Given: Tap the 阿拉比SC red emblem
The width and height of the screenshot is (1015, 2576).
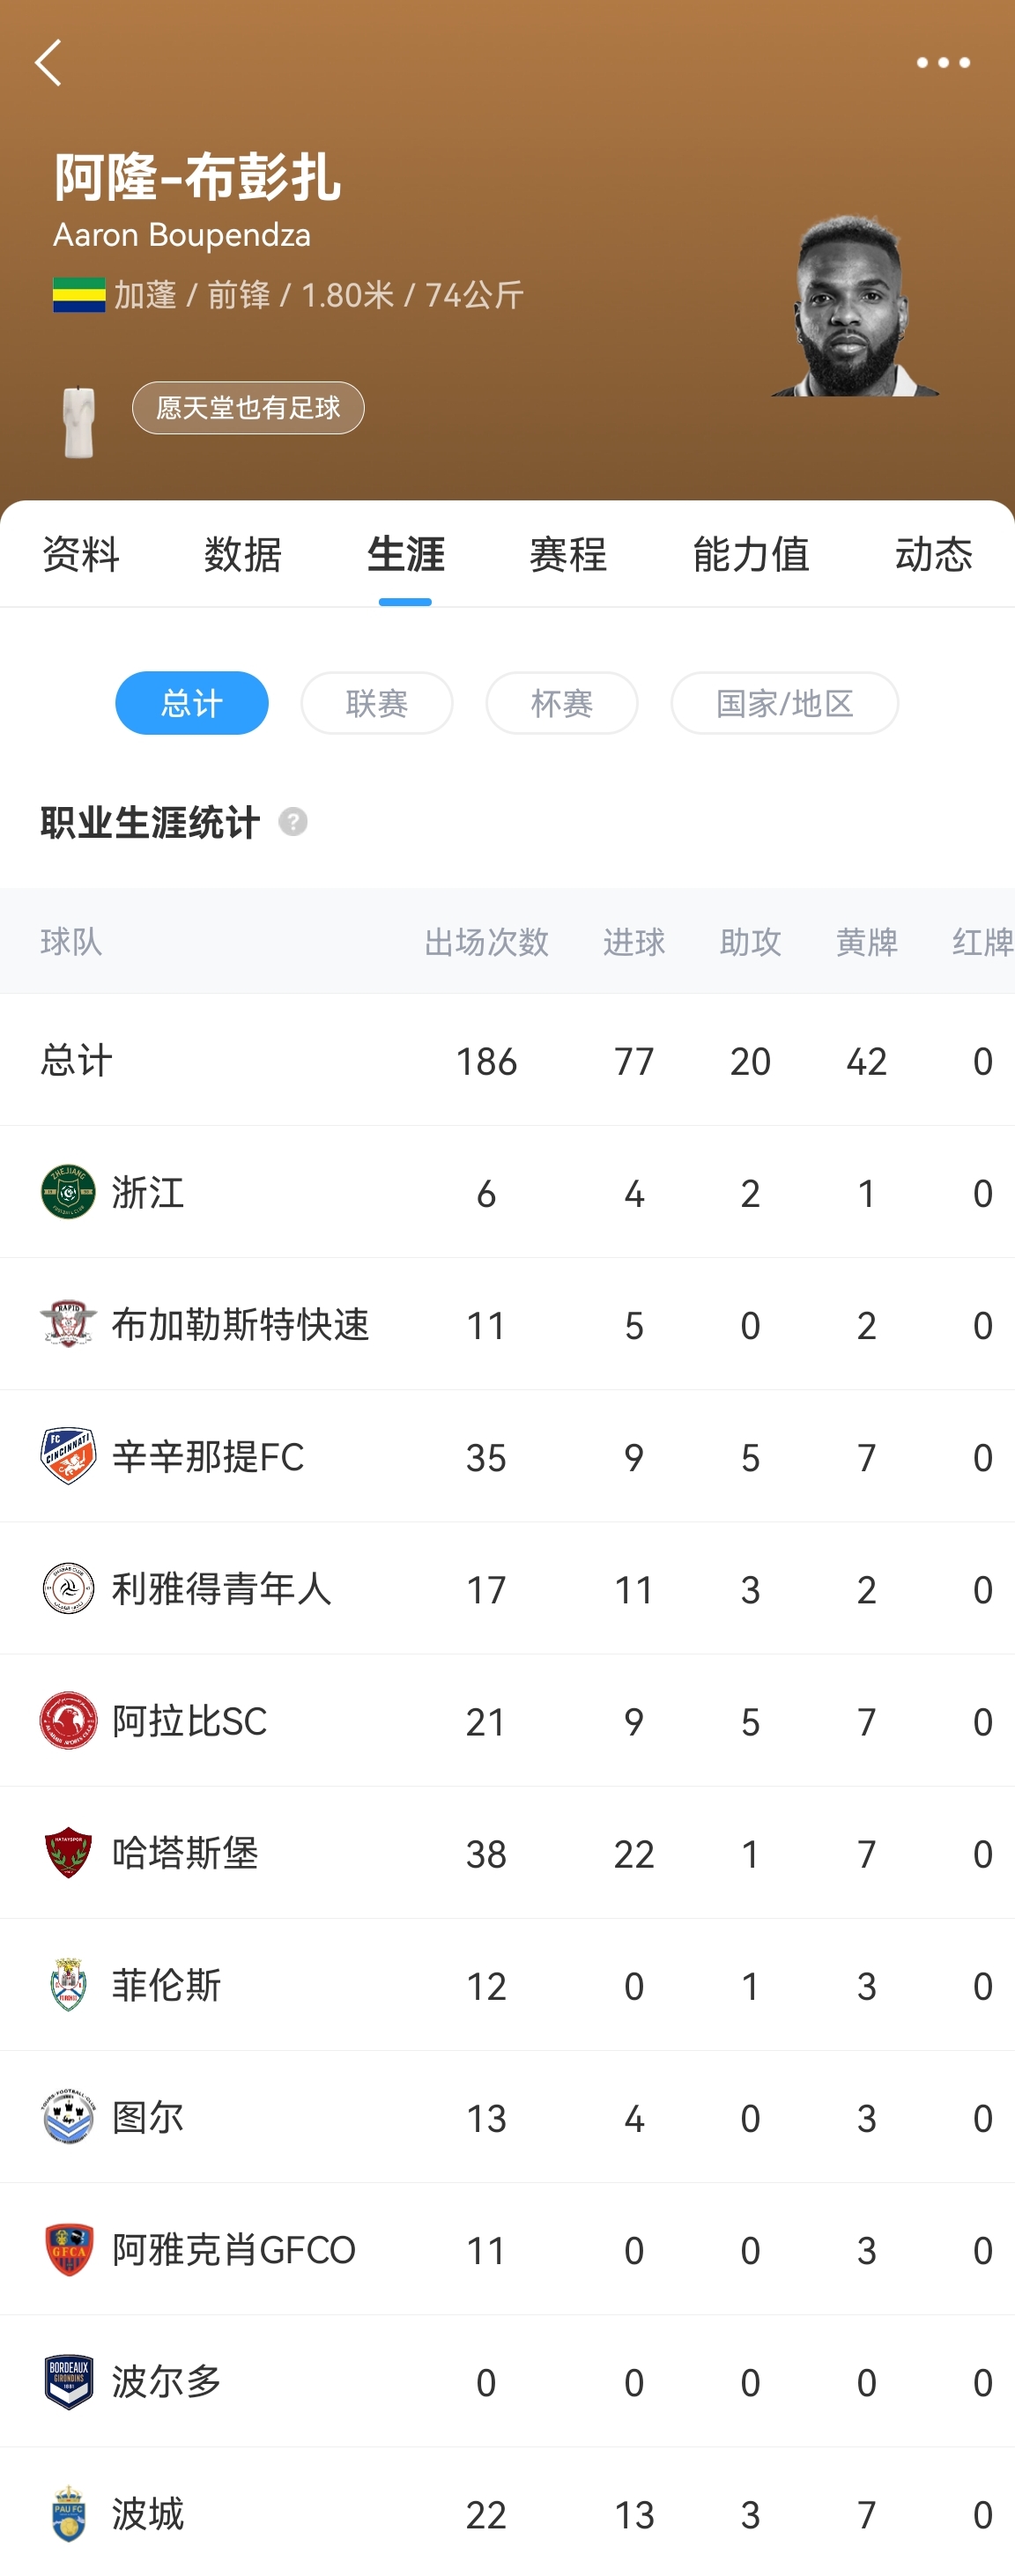Looking at the screenshot, I should click(68, 1720).
